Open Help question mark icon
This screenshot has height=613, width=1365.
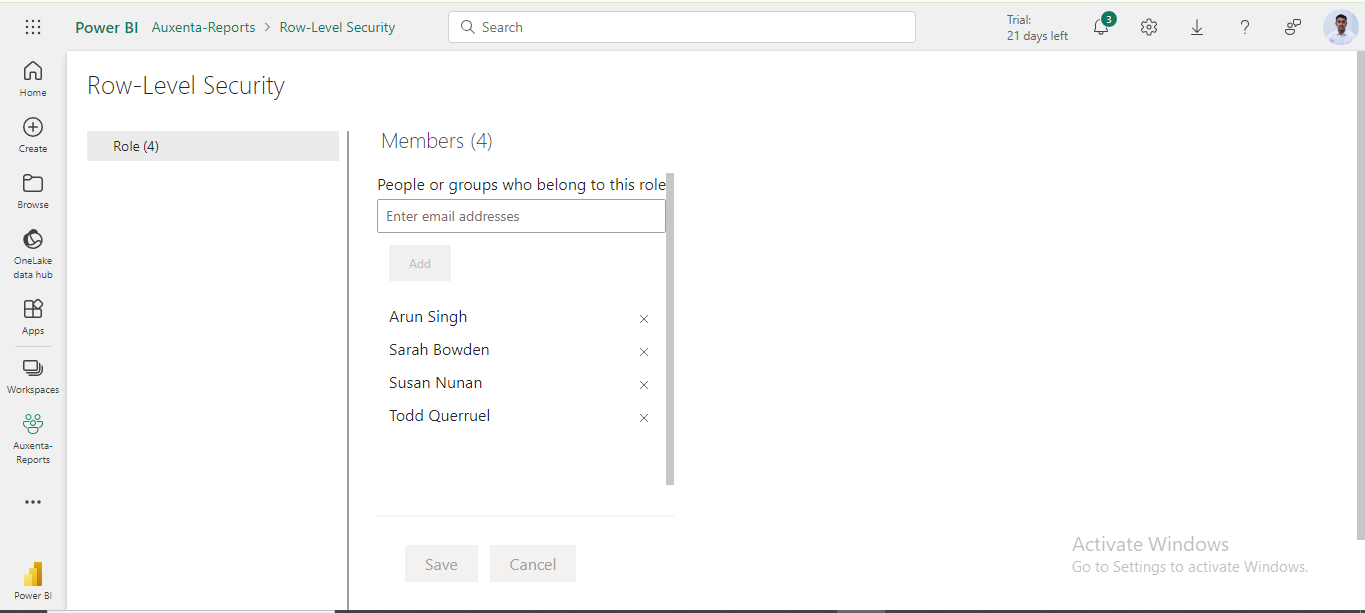click(x=1245, y=27)
